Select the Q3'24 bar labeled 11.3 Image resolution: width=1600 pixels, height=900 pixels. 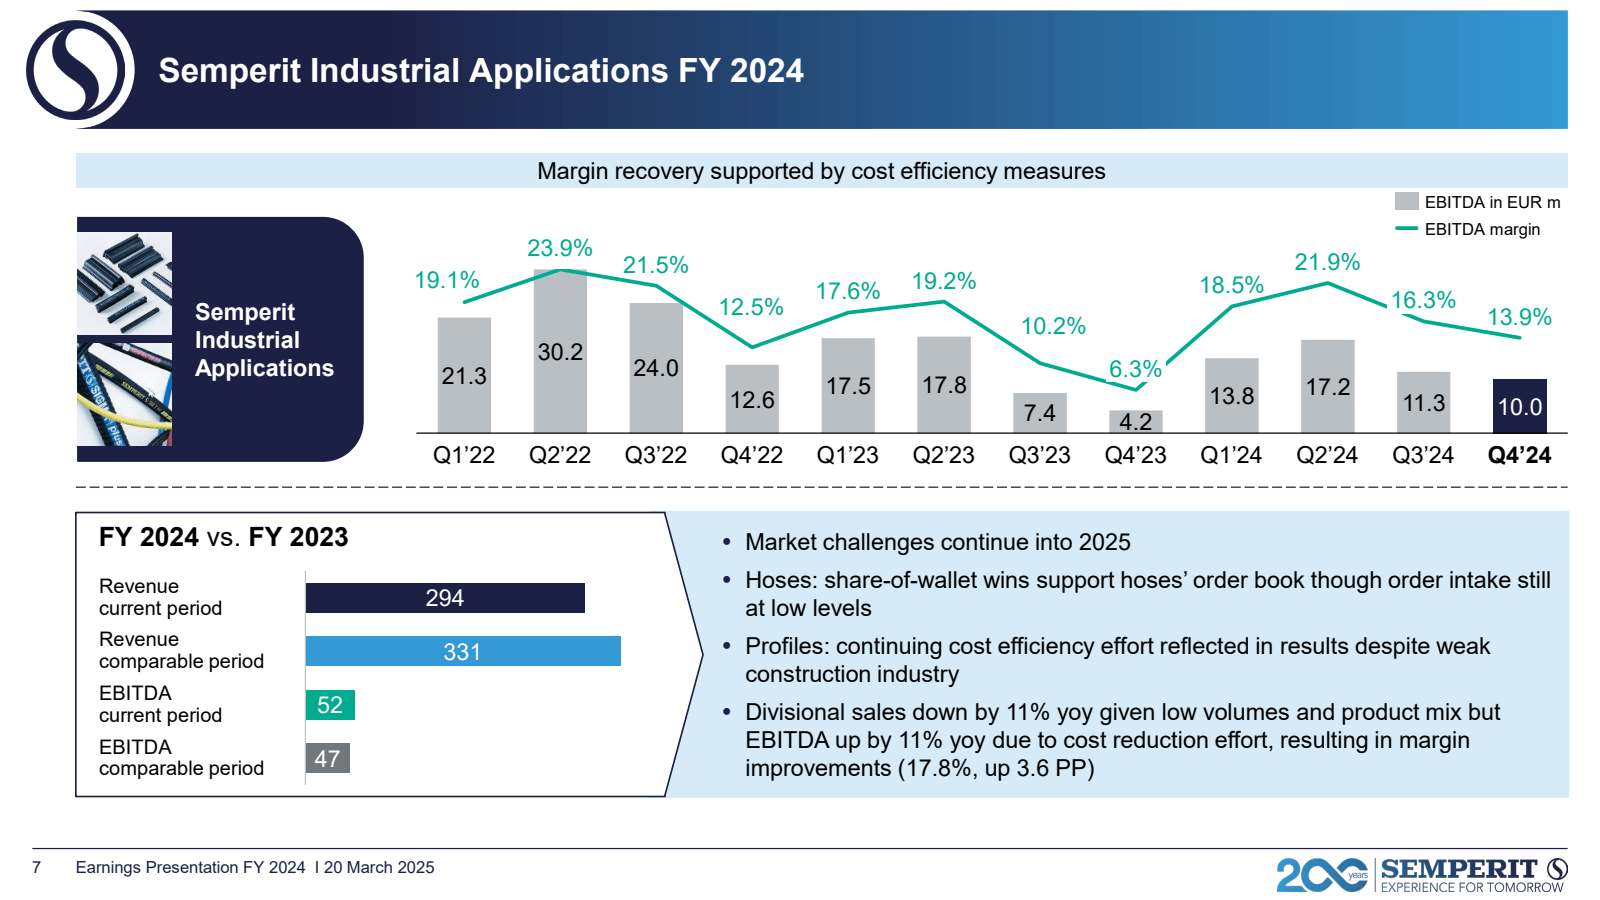point(1424,402)
